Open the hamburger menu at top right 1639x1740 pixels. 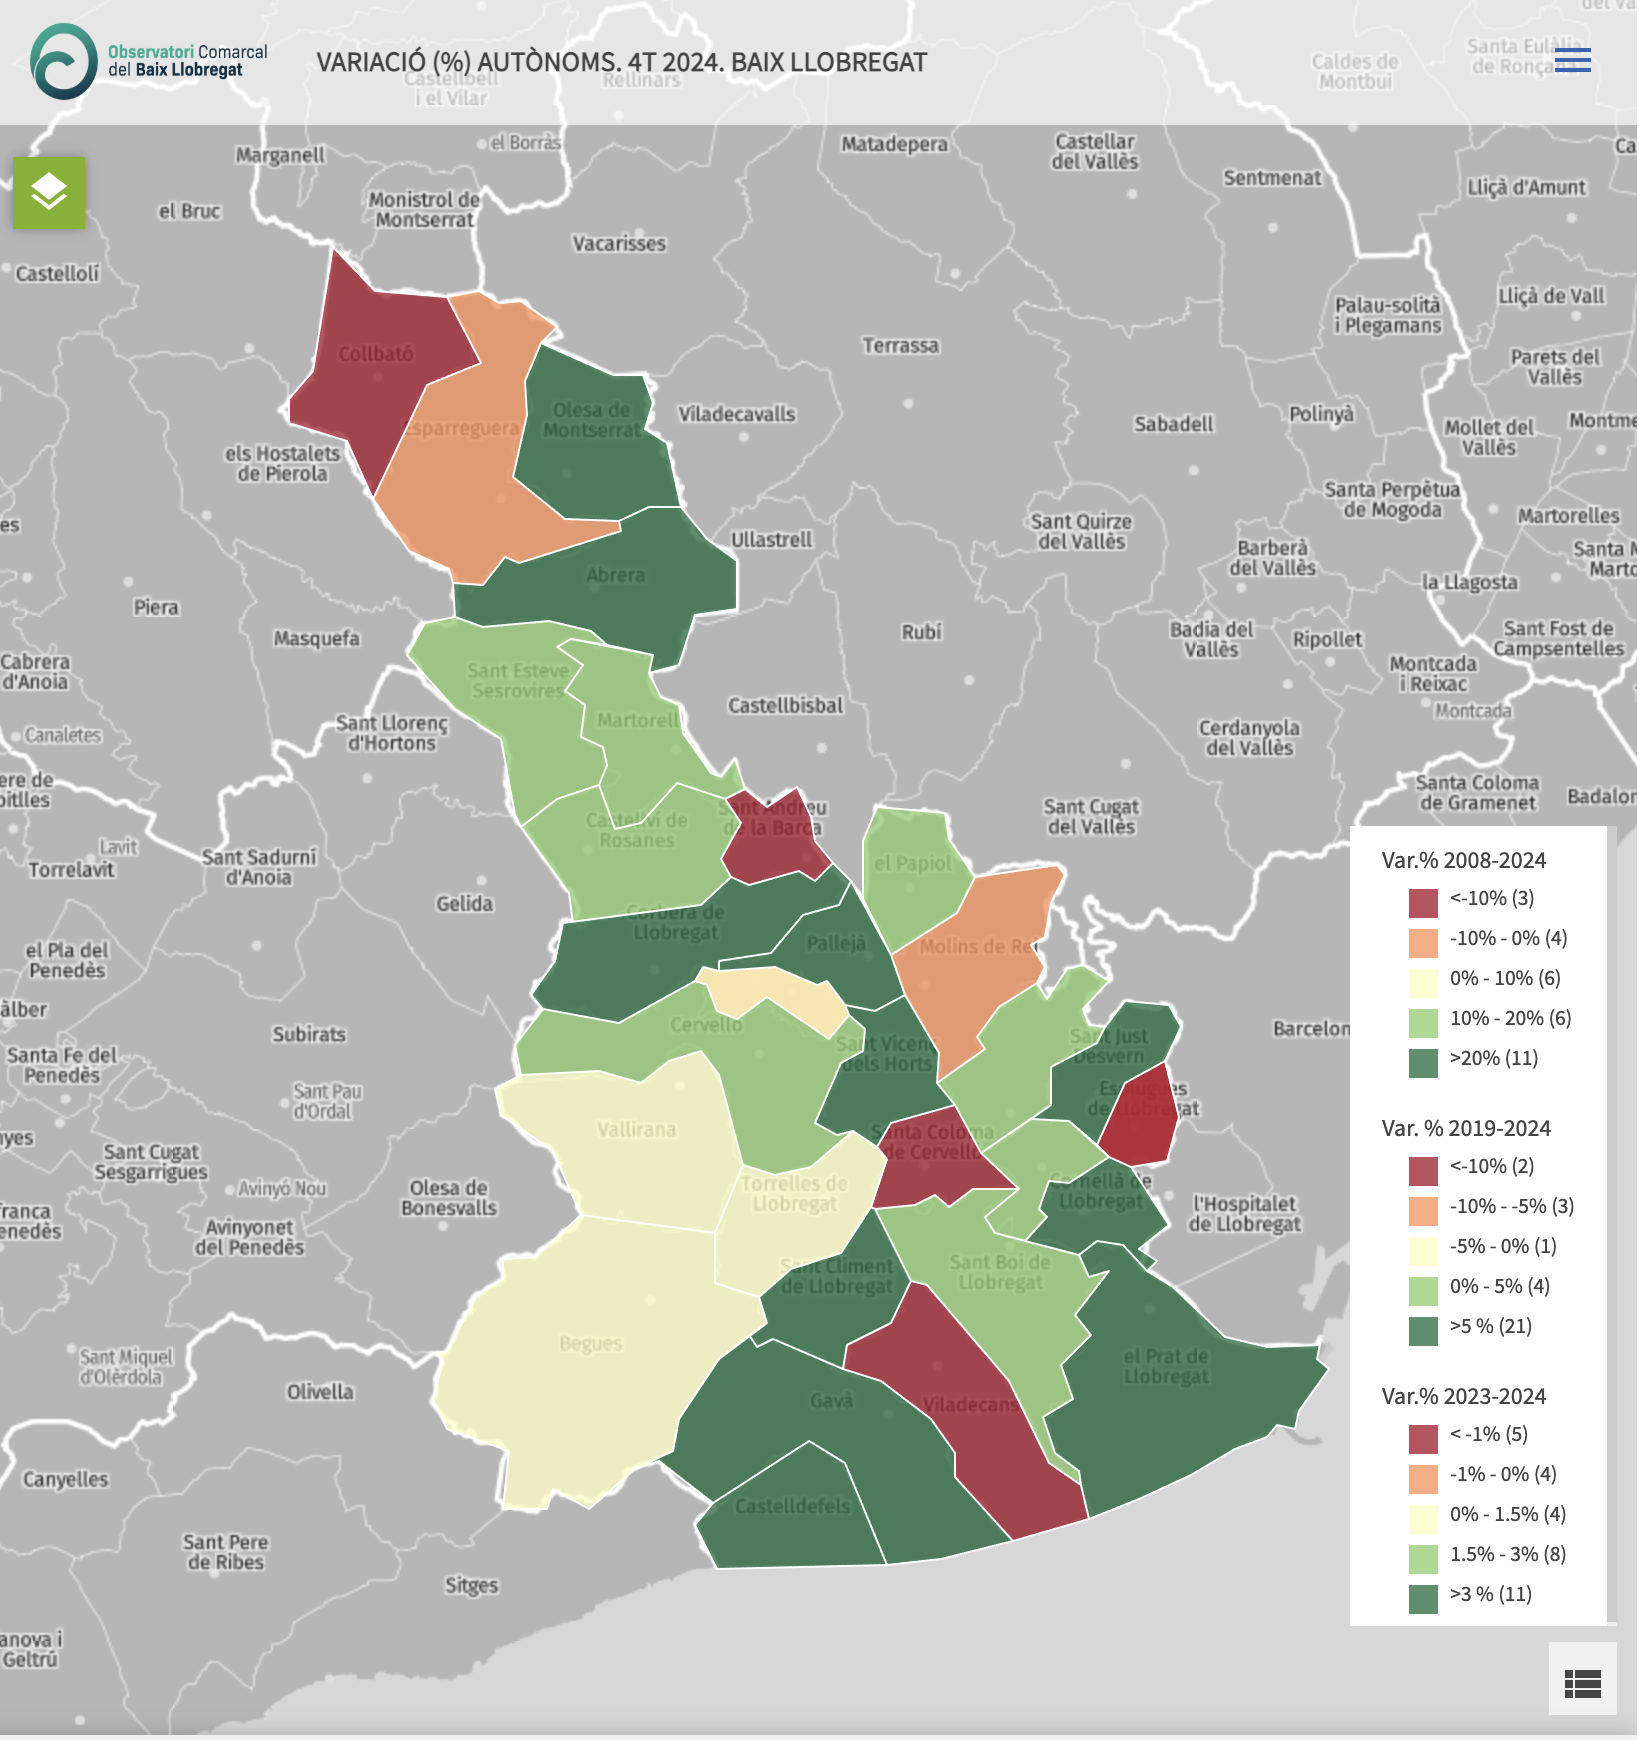tap(1572, 60)
